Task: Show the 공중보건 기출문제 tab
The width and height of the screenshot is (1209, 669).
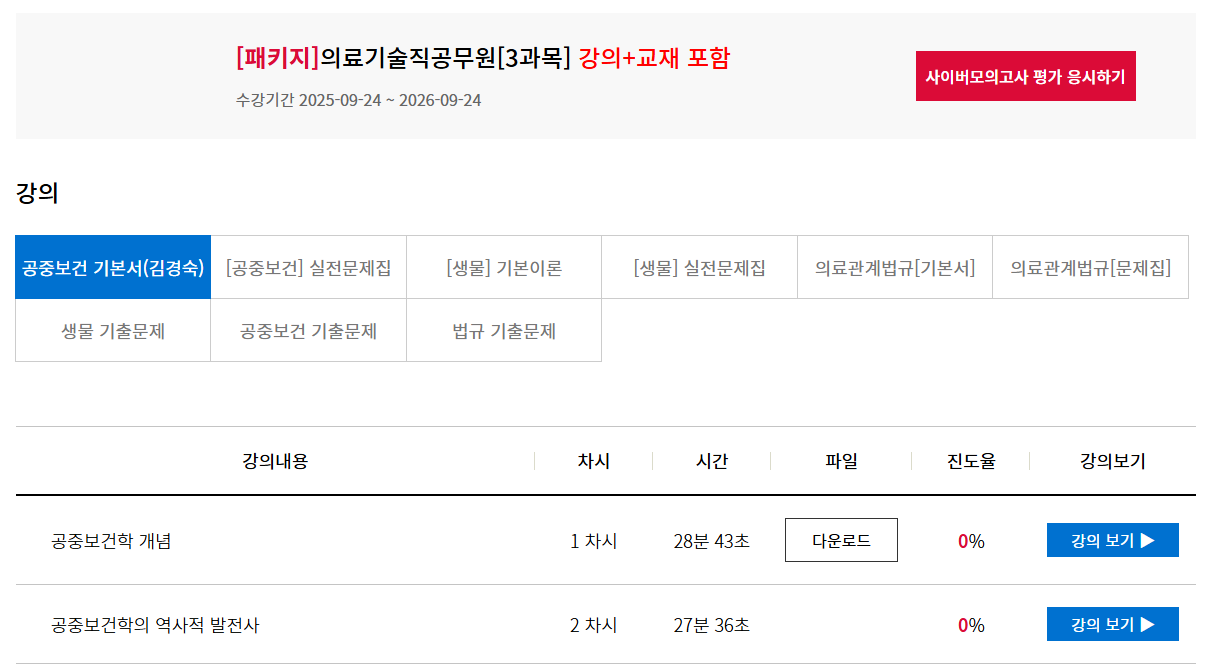Action: [x=308, y=331]
